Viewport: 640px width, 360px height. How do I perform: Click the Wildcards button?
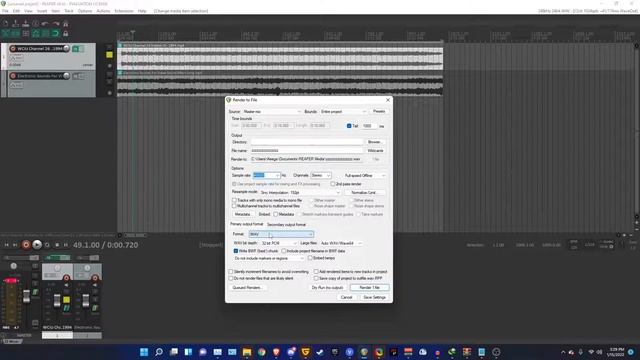click(x=375, y=151)
